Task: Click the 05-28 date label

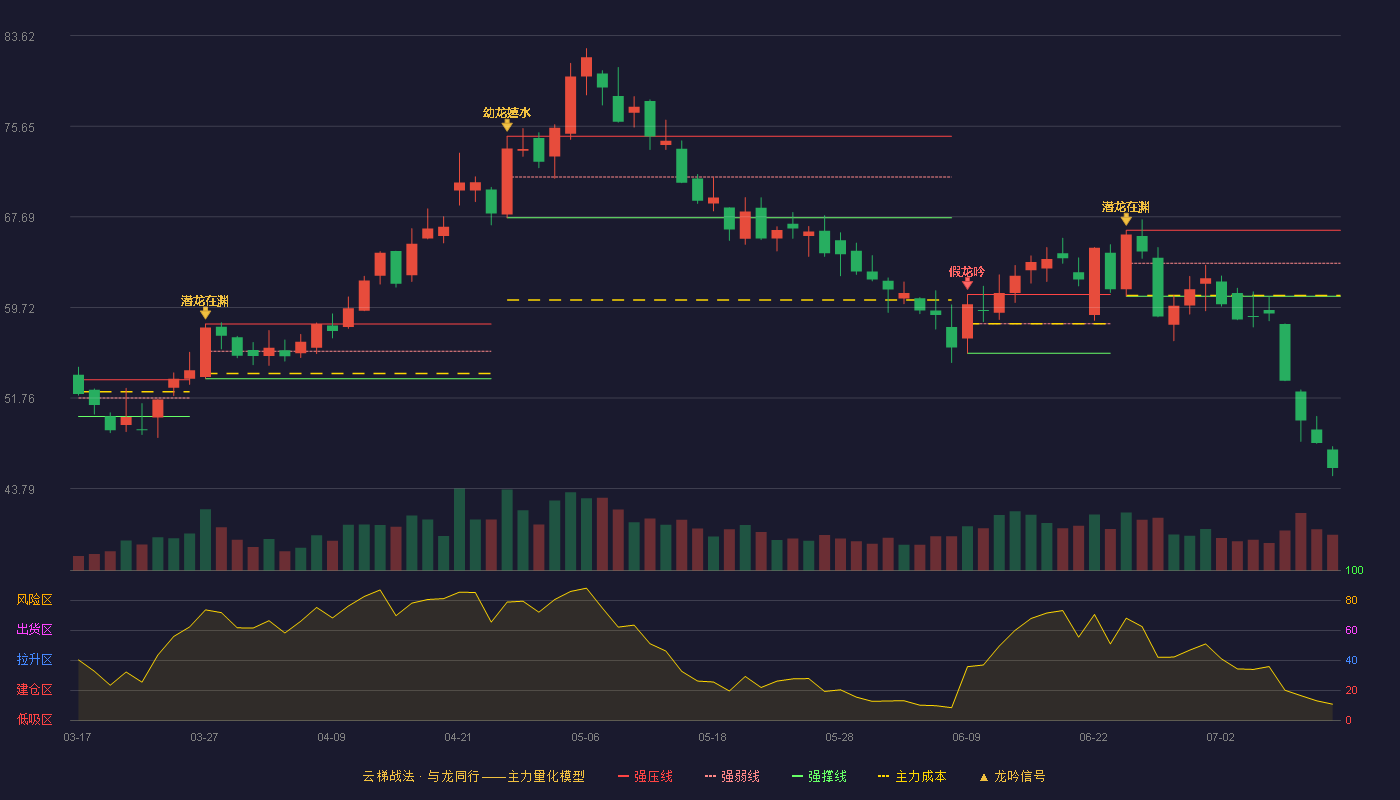Action: tap(839, 737)
